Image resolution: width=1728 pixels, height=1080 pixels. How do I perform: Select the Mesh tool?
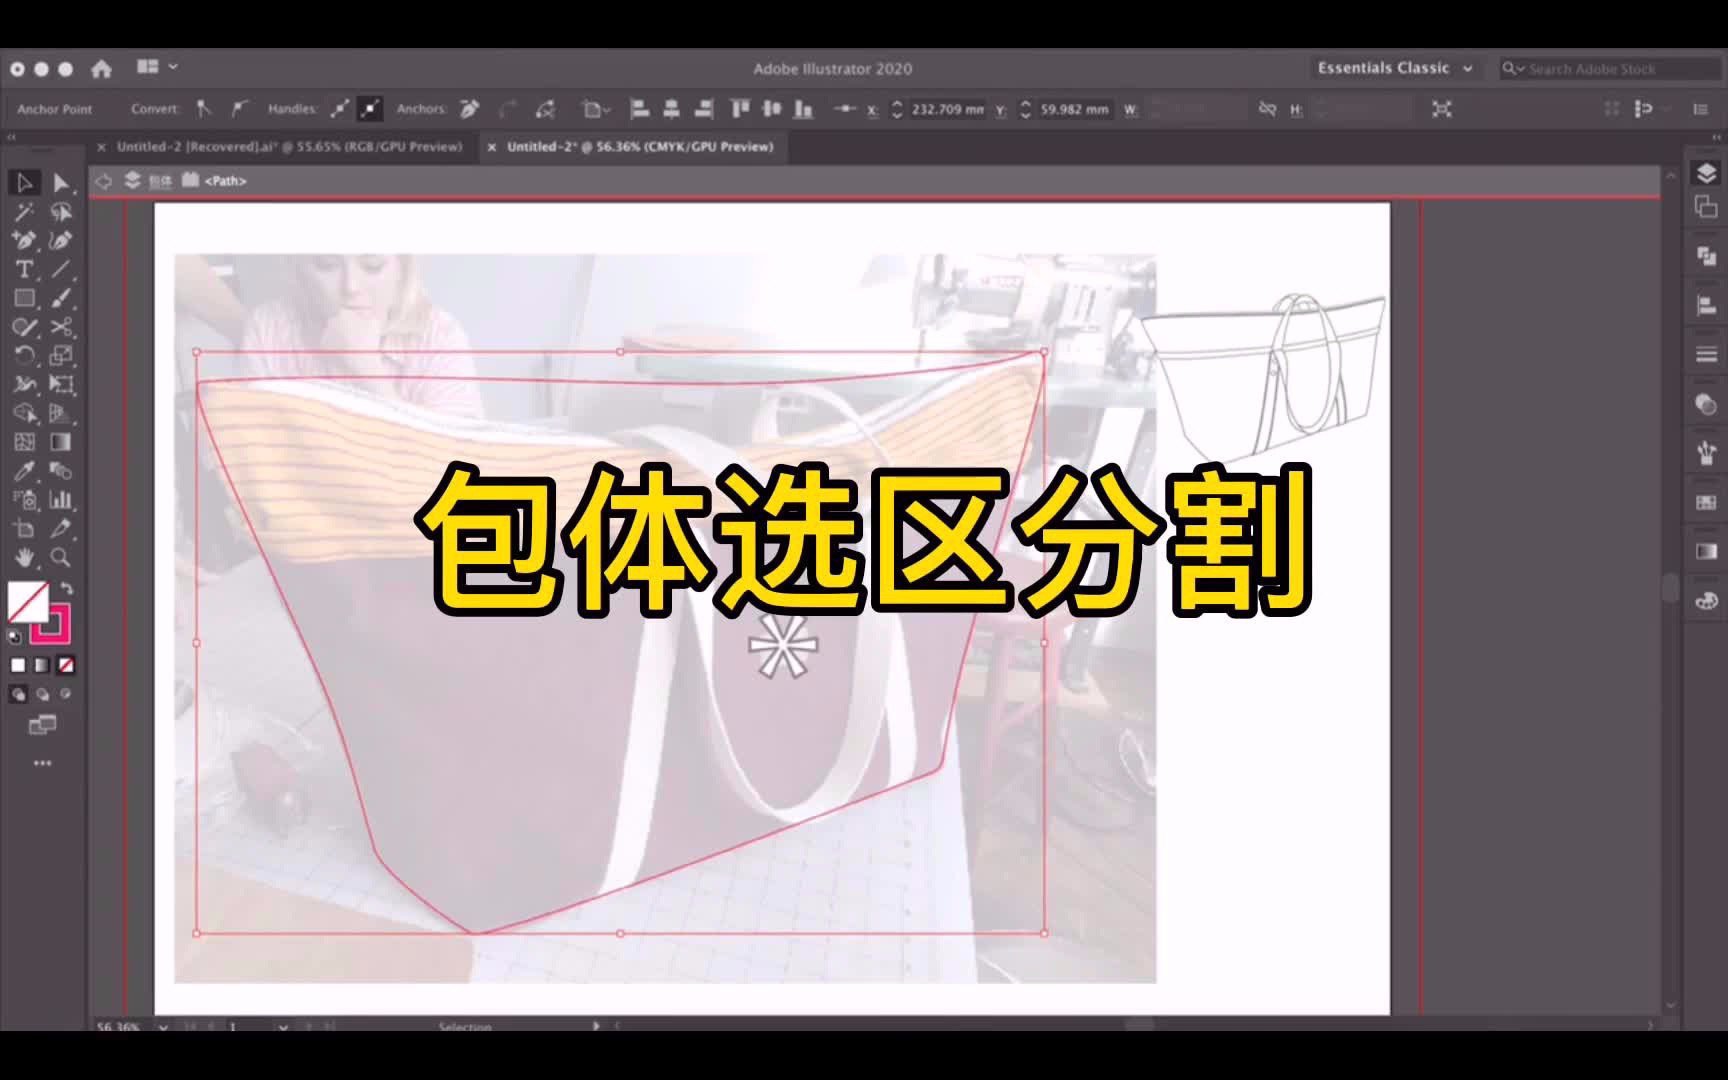[x=25, y=442]
